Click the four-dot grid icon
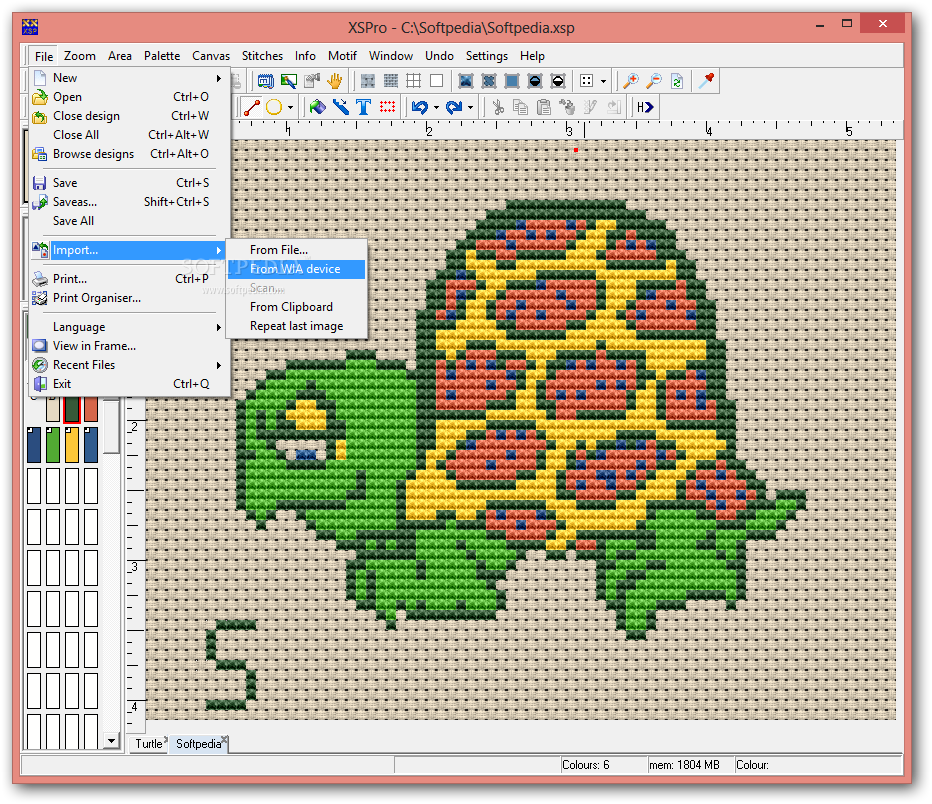Image resolution: width=932 pixels, height=804 pixels. 587,81
